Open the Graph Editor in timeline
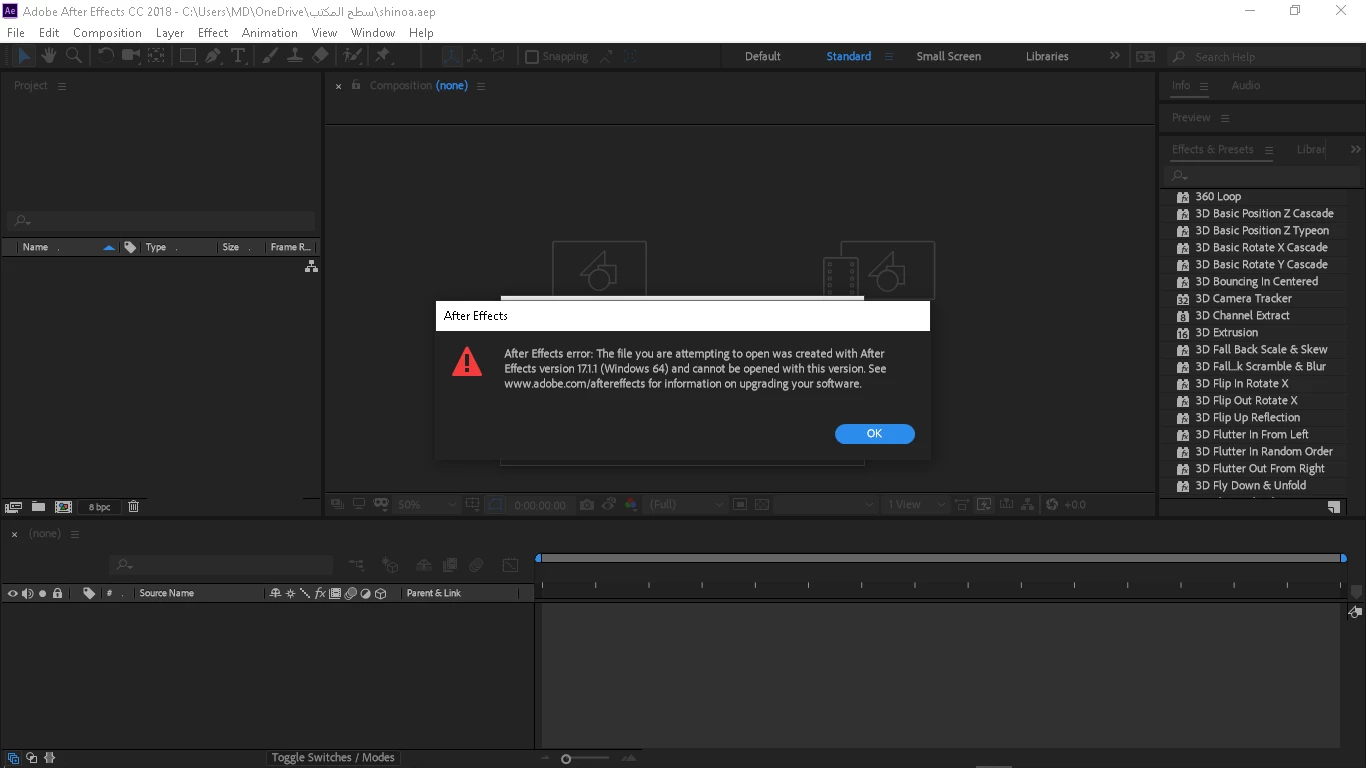Image resolution: width=1366 pixels, height=768 pixels. [510, 565]
